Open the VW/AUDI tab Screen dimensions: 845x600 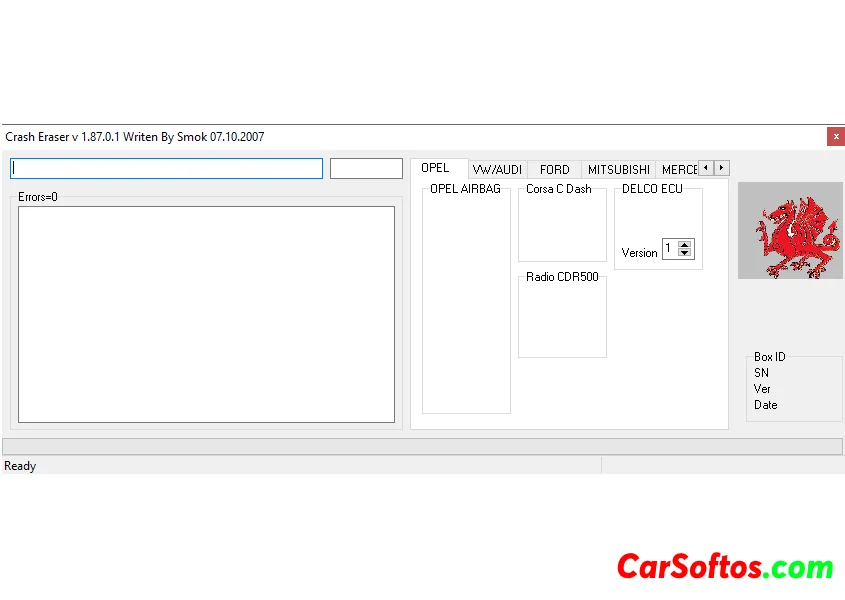point(497,170)
